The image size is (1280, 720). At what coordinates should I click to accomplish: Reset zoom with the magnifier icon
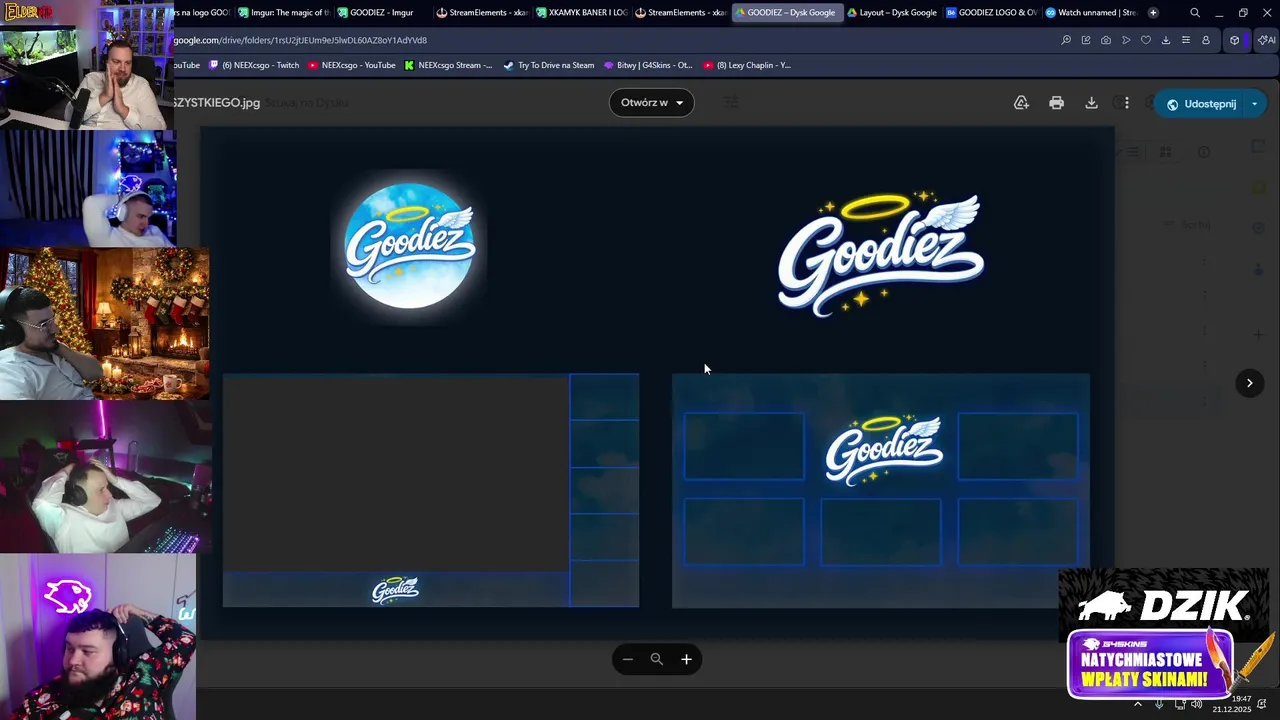point(657,659)
